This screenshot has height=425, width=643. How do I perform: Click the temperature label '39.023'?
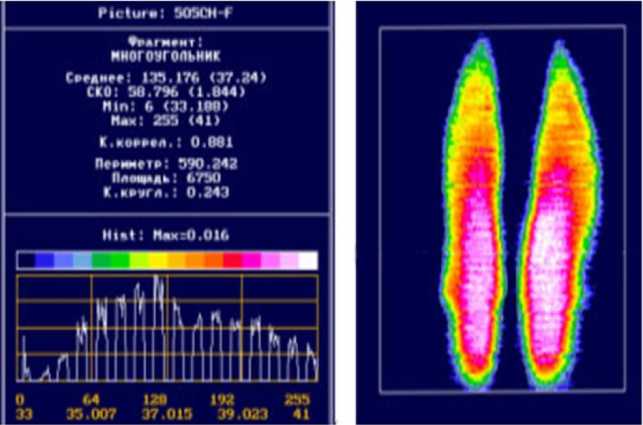(x=243, y=414)
